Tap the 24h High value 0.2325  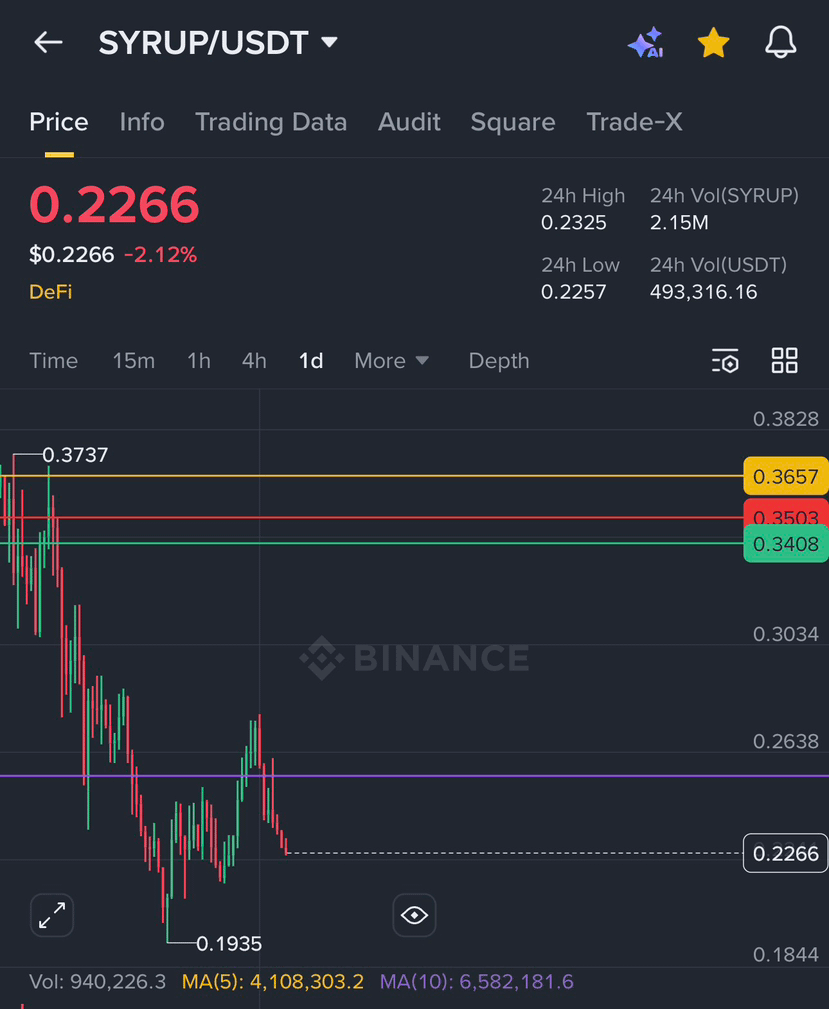573,223
